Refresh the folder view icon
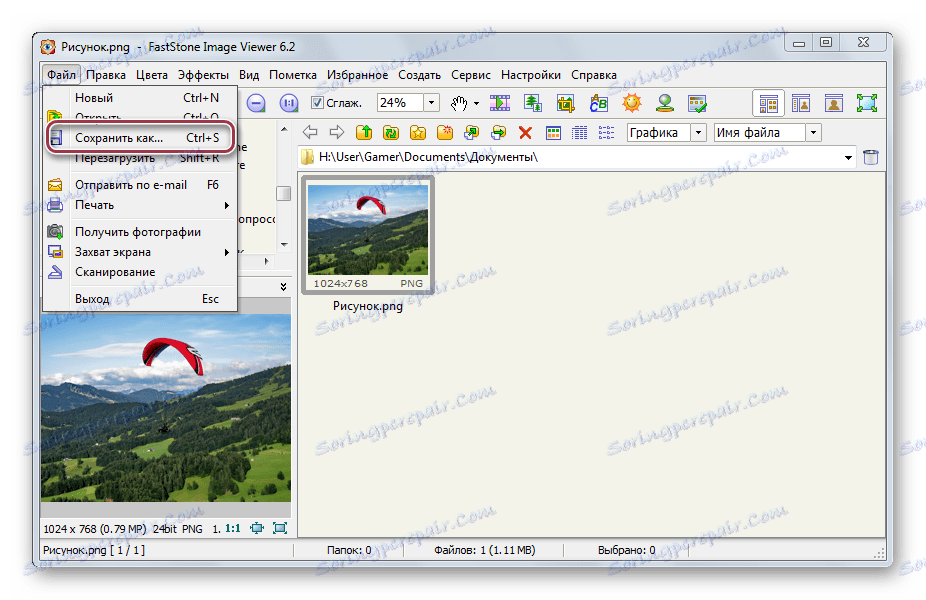The width and height of the screenshot is (926, 600). pyautogui.click(x=390, y=132)
